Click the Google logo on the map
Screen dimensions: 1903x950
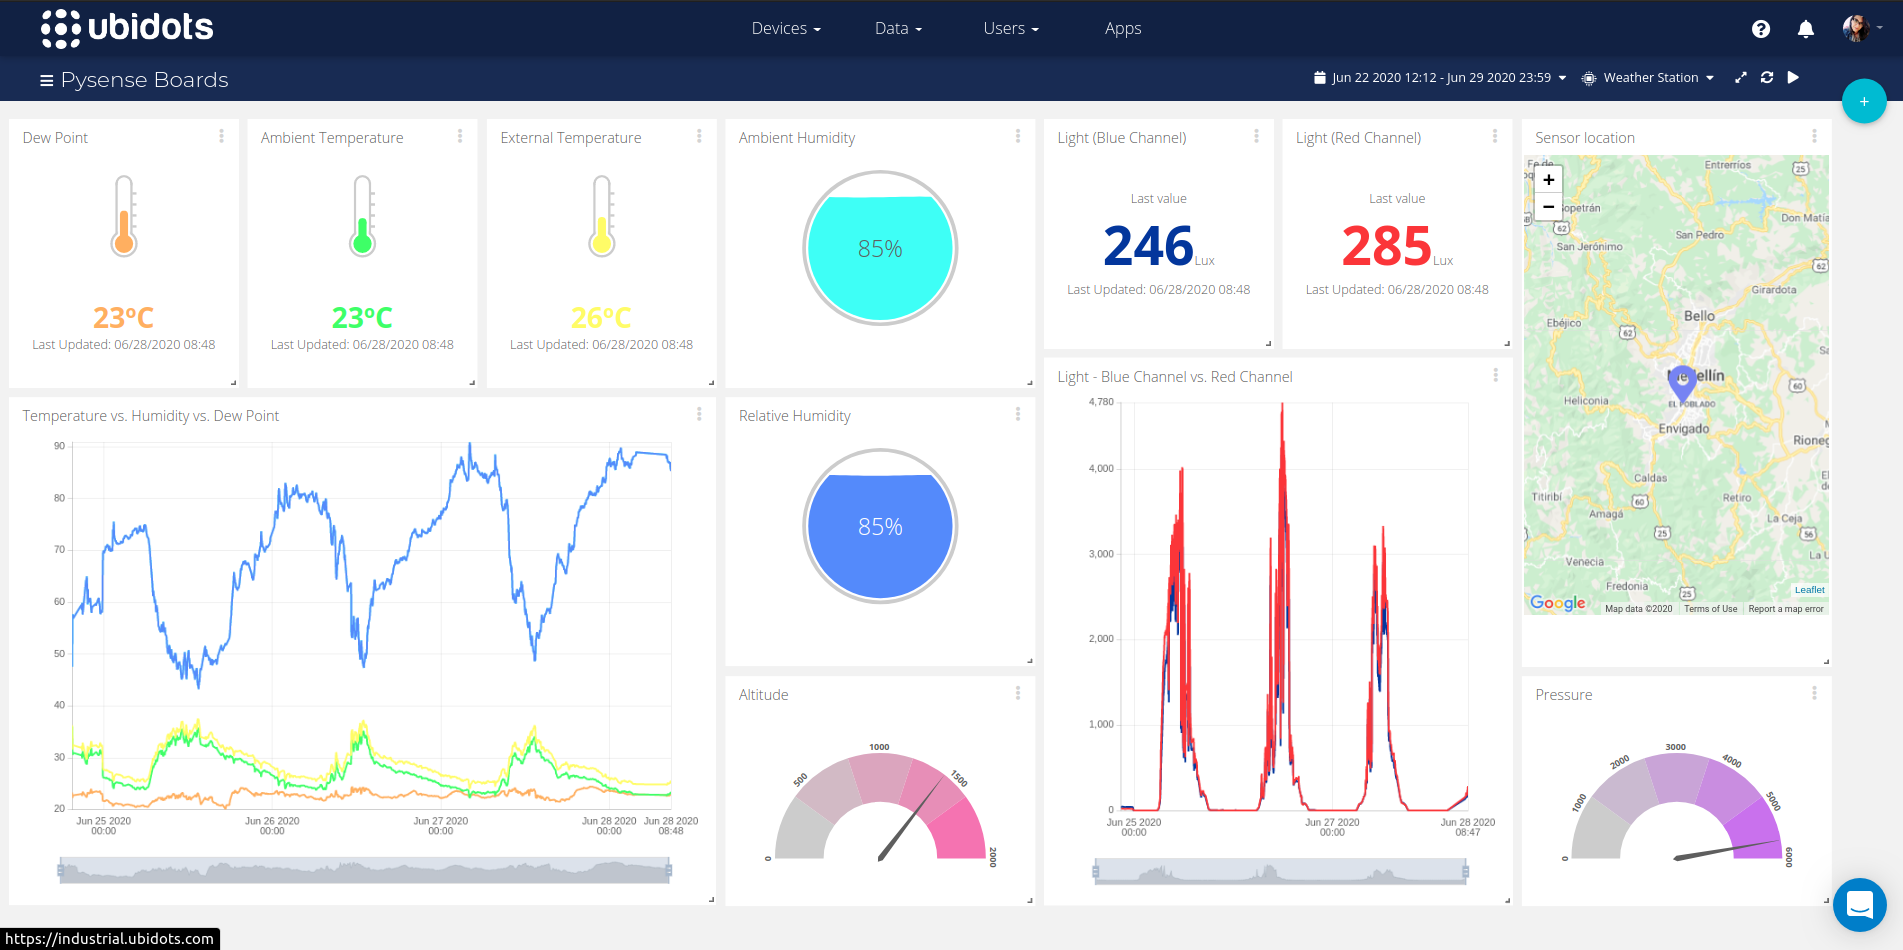(x=1558, y=603)
